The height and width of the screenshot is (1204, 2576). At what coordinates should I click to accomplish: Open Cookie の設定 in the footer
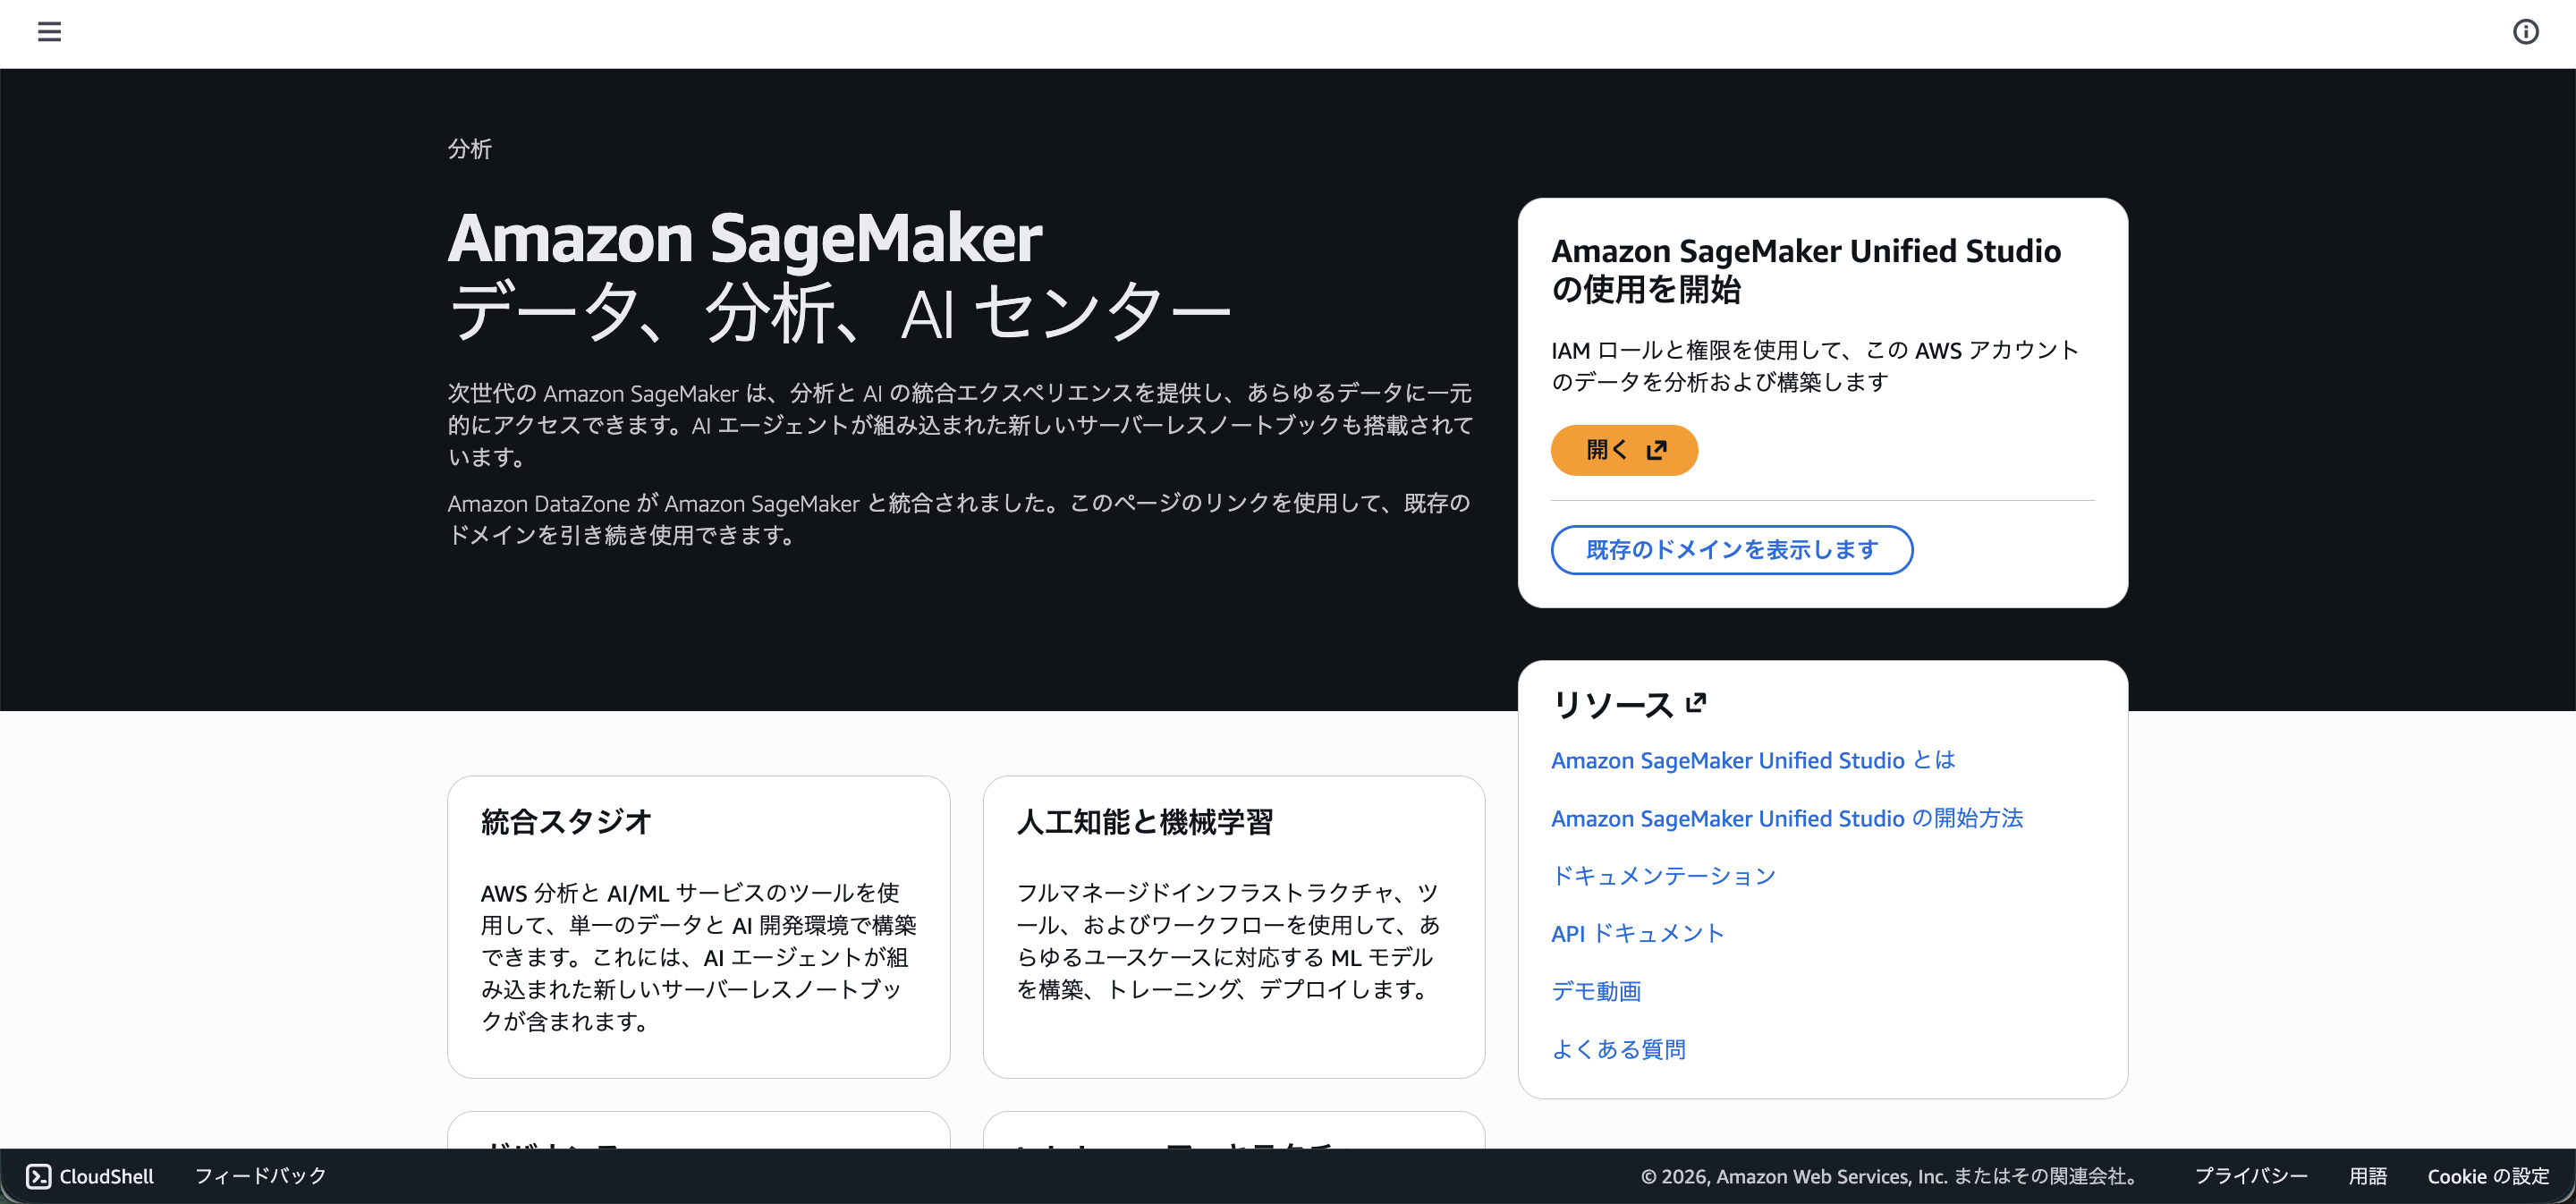(x=2488, y=1176)
